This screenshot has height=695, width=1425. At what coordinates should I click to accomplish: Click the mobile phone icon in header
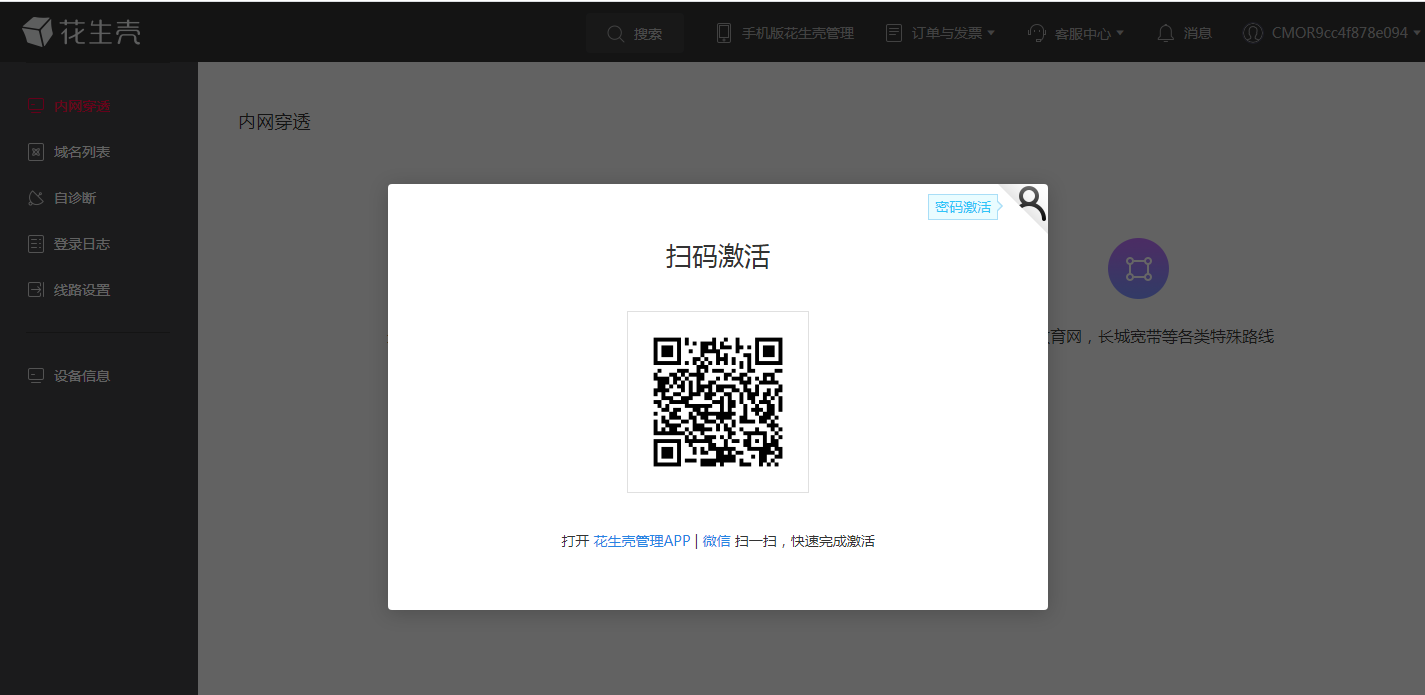coord(724,33)
